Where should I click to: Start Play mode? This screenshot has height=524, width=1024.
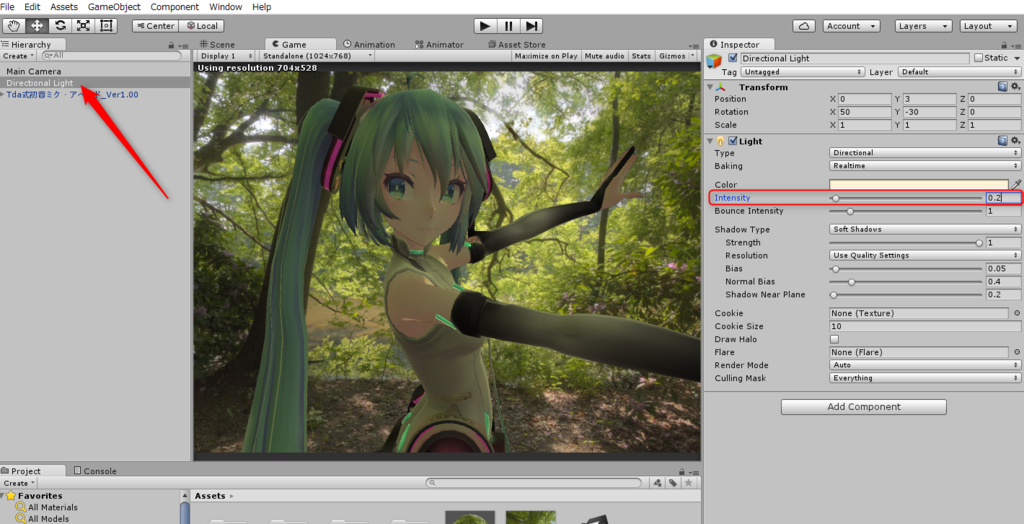coord(485,26)
